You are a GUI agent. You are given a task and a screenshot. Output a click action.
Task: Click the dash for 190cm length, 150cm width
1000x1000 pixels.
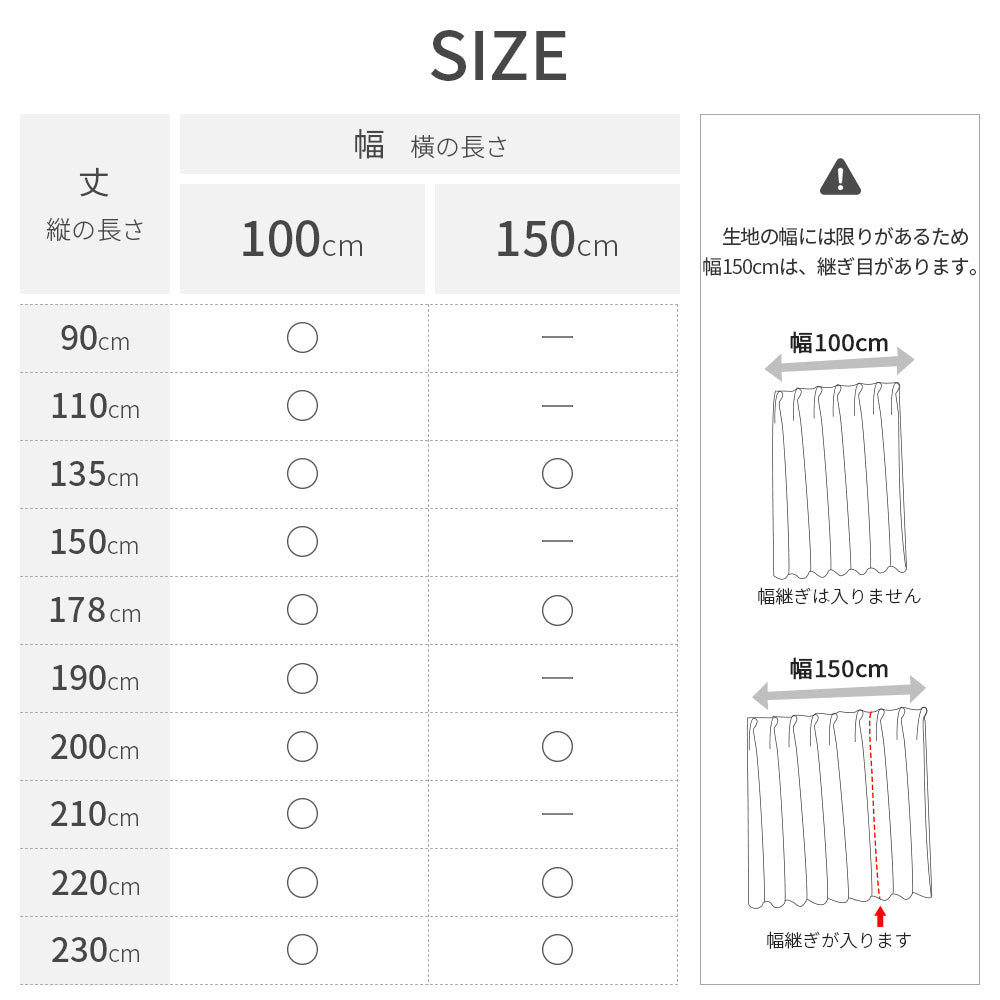point(557,678)
